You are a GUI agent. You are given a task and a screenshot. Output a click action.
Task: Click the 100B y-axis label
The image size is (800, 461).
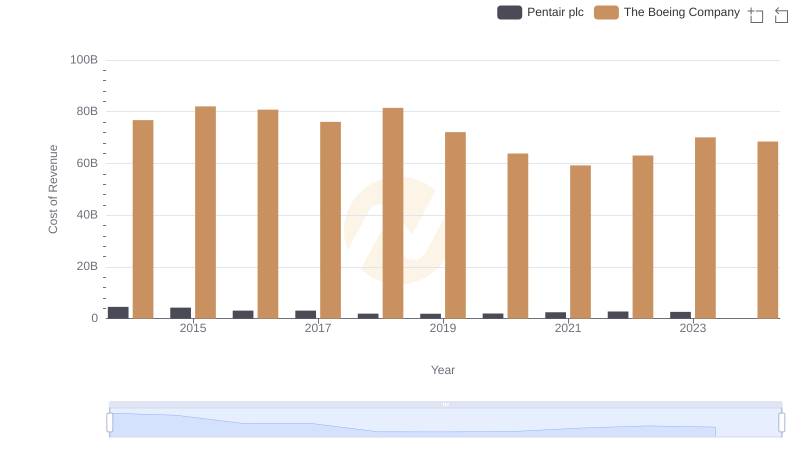[84, 60]
